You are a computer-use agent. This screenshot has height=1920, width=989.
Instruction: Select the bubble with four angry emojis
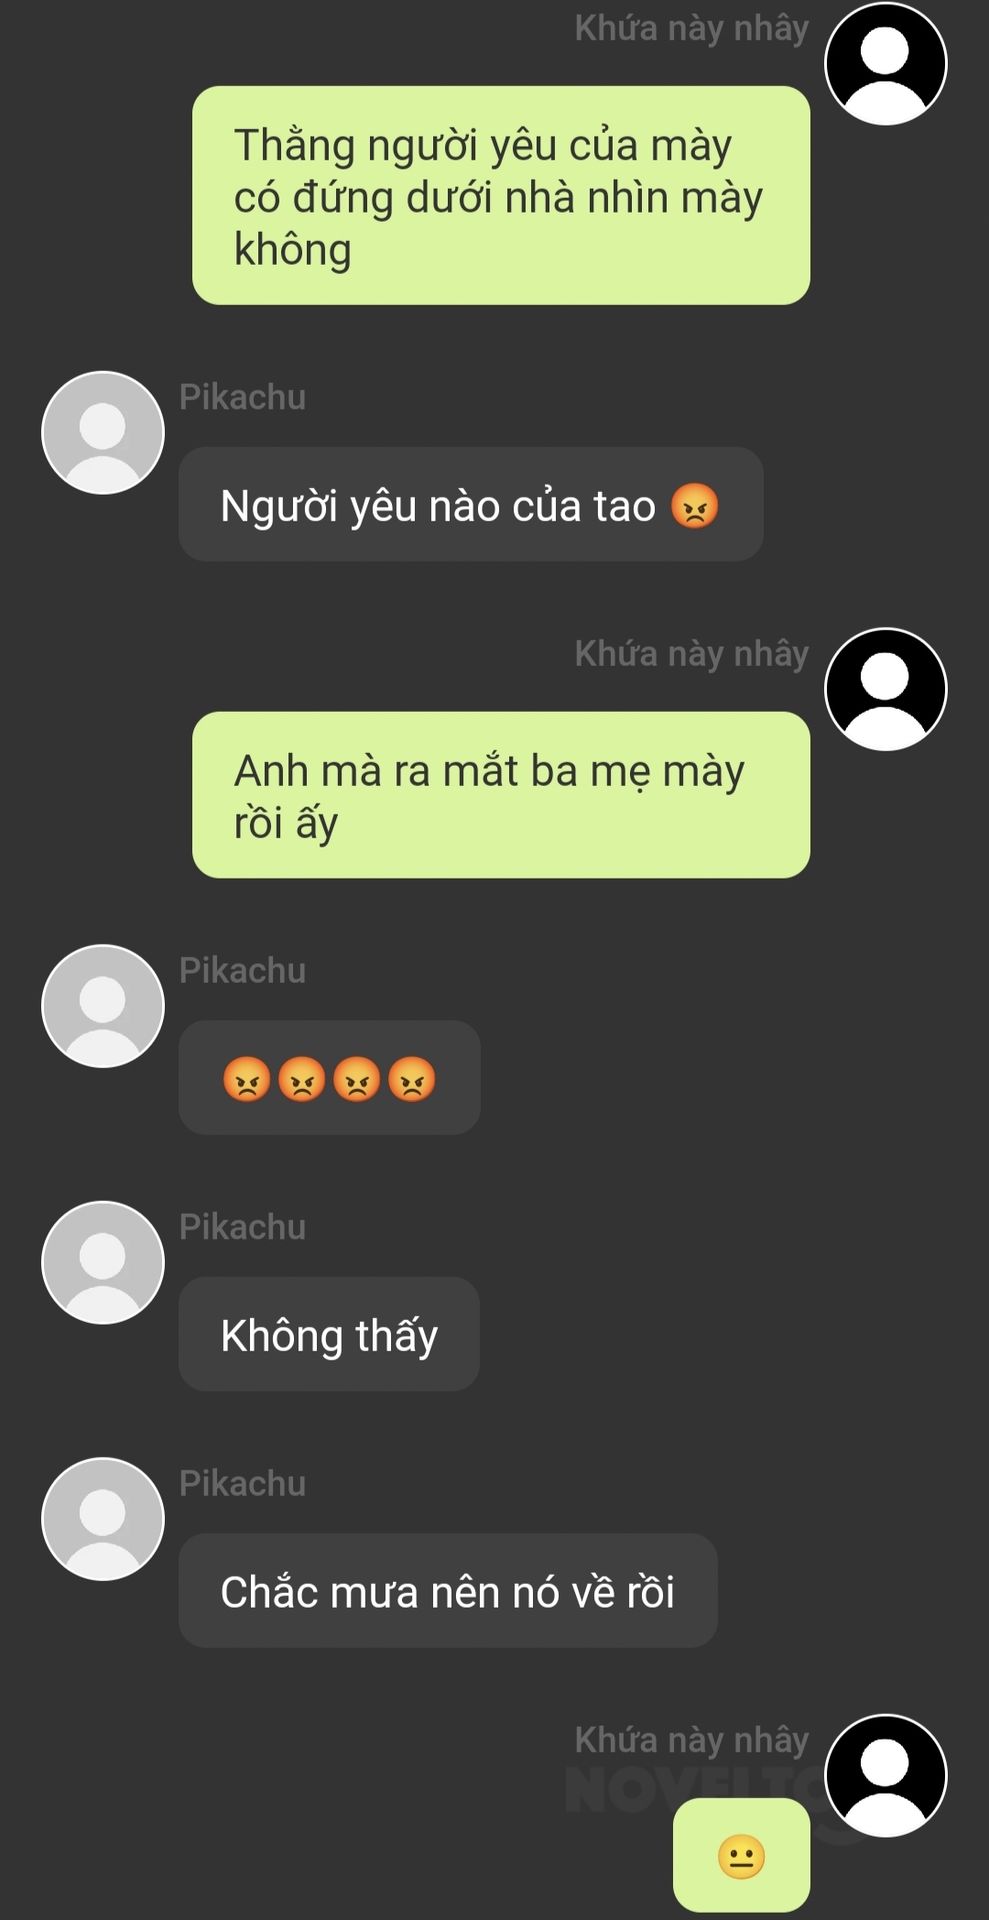click(x=329, y=1078)
